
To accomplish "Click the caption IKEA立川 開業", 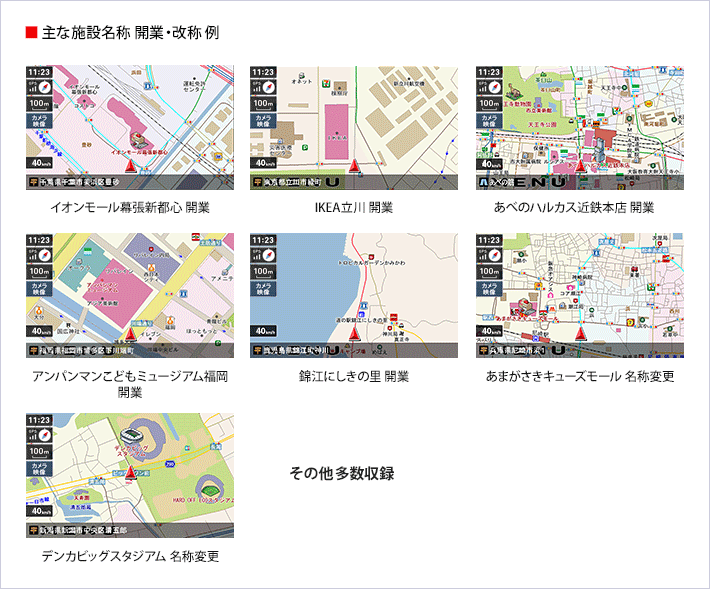I will click(354, 208).
